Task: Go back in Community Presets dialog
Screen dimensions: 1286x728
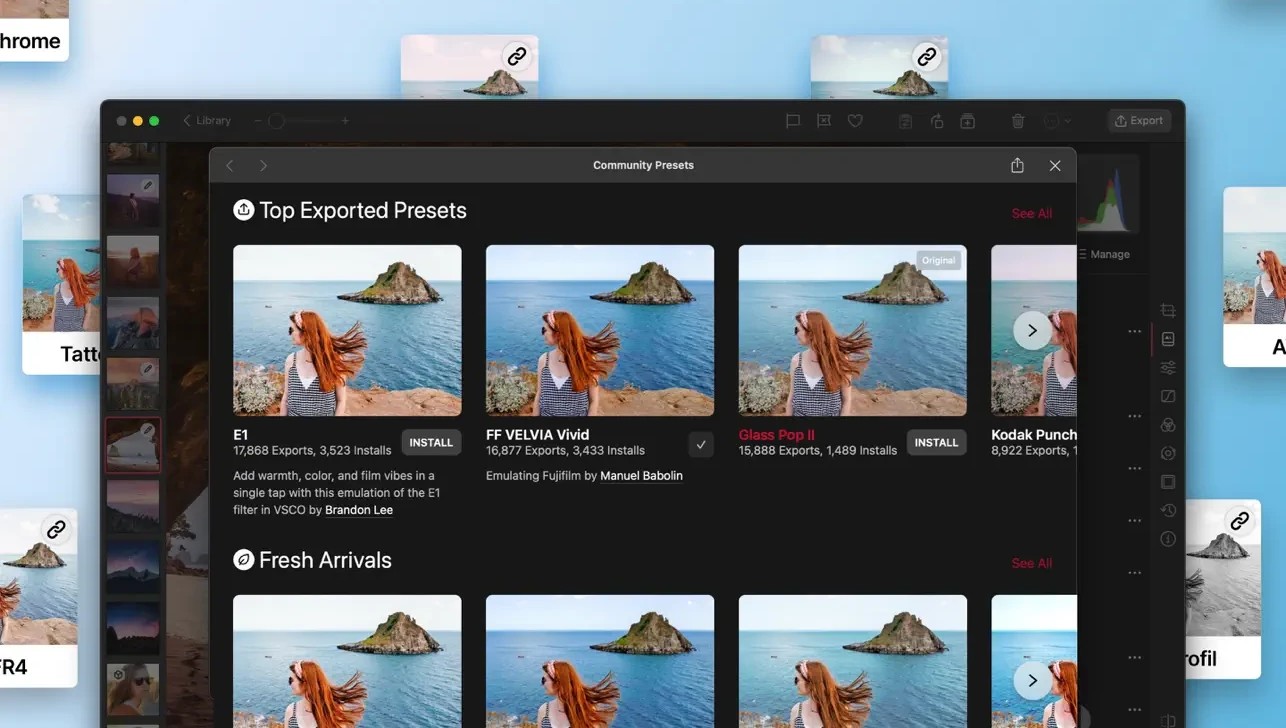Action: click(x=230, y=166)
